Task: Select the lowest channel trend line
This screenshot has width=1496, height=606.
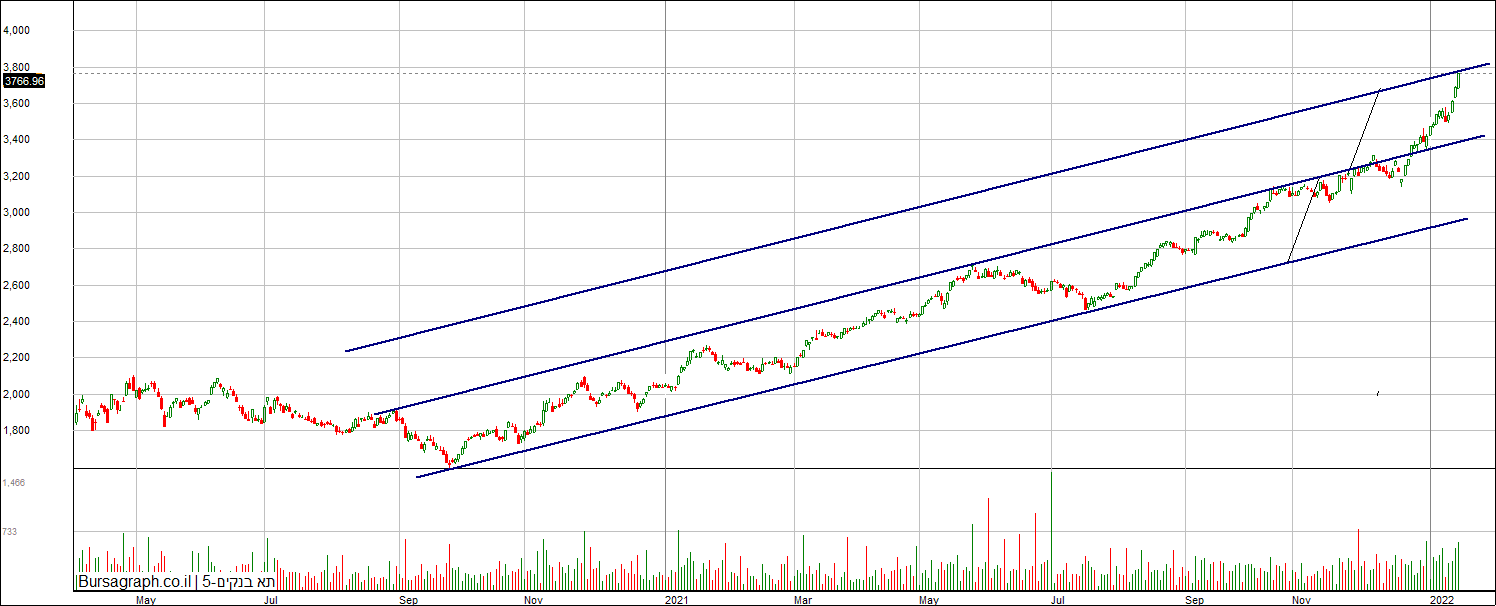Action: (x=940, y=348)
